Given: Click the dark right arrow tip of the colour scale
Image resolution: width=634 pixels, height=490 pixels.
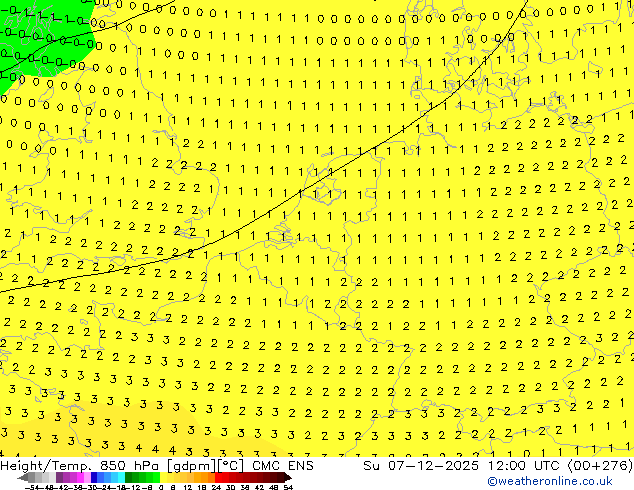Looking at the screenshot, I should click(289, 477).
